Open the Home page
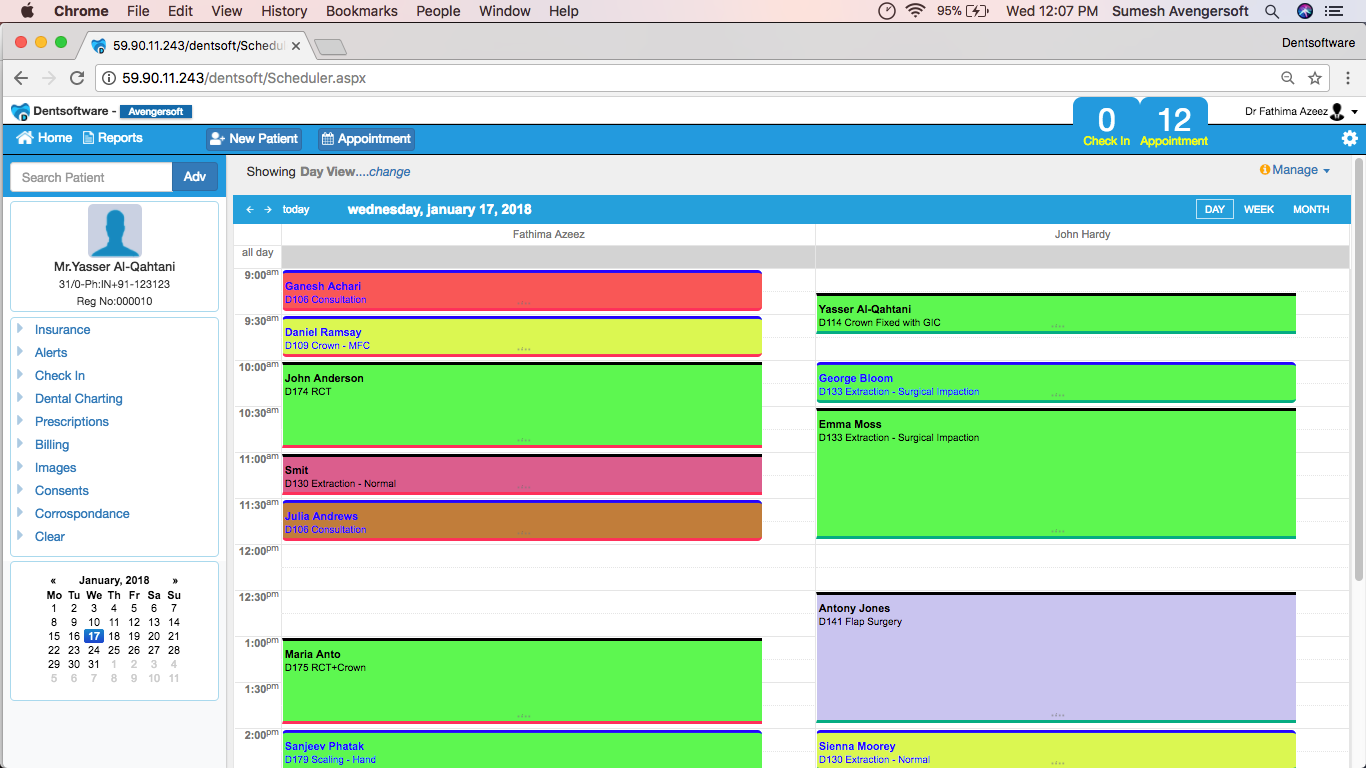The height and width of the screenshot is (768, 1366). tap(43, 137)
